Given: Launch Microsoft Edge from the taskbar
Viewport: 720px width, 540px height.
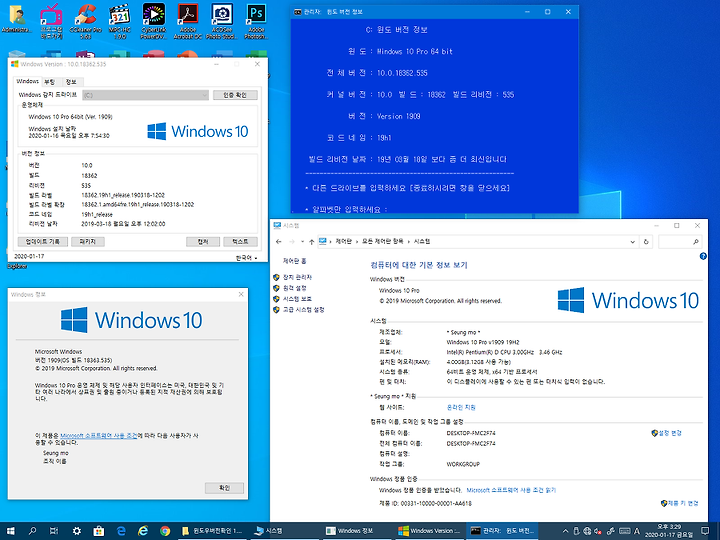Looking at the screenshot, I should pyautogui.click(x=121, y=531).
